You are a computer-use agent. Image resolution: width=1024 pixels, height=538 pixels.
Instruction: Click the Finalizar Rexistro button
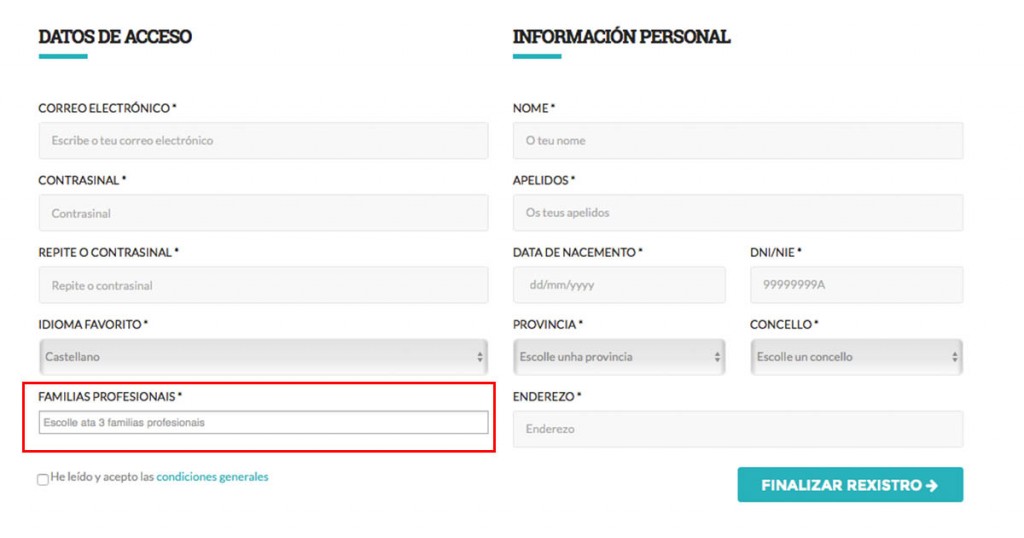850,484
